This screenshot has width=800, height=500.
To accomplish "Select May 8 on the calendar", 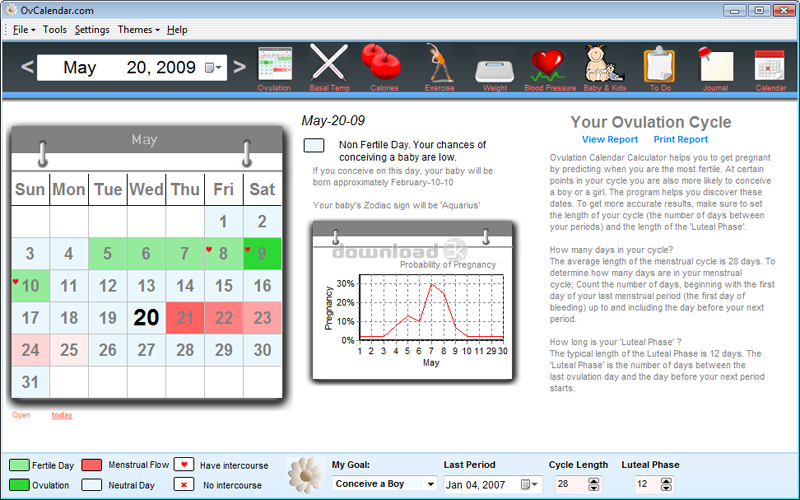I will point(223,254).
